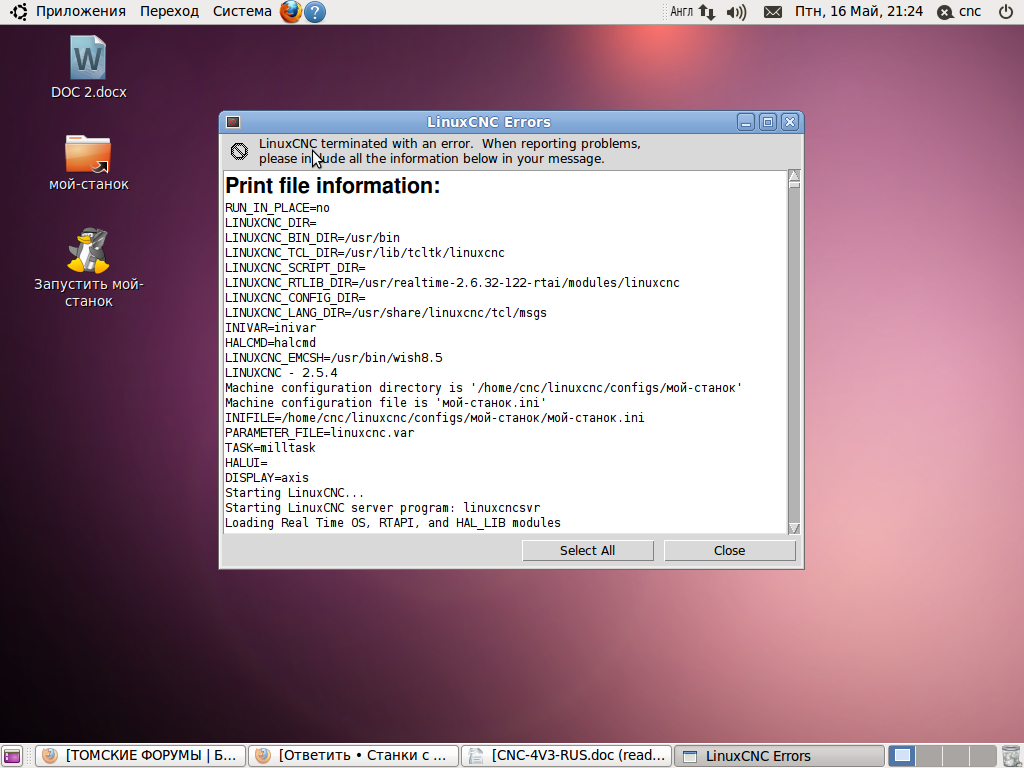Open the mail envelope indicator
This screenshot has height=768, width=1024.
[773, 12]
